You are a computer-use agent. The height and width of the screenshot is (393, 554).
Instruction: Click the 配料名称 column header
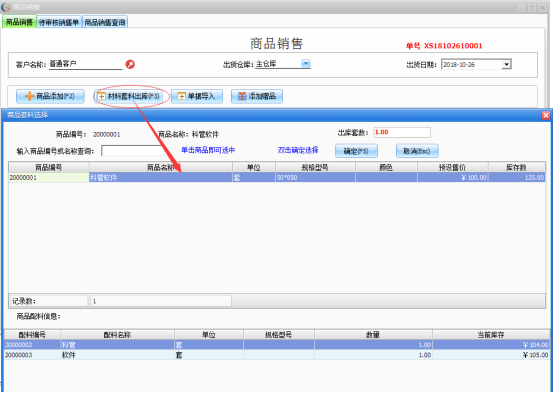[x=117, y=335]
